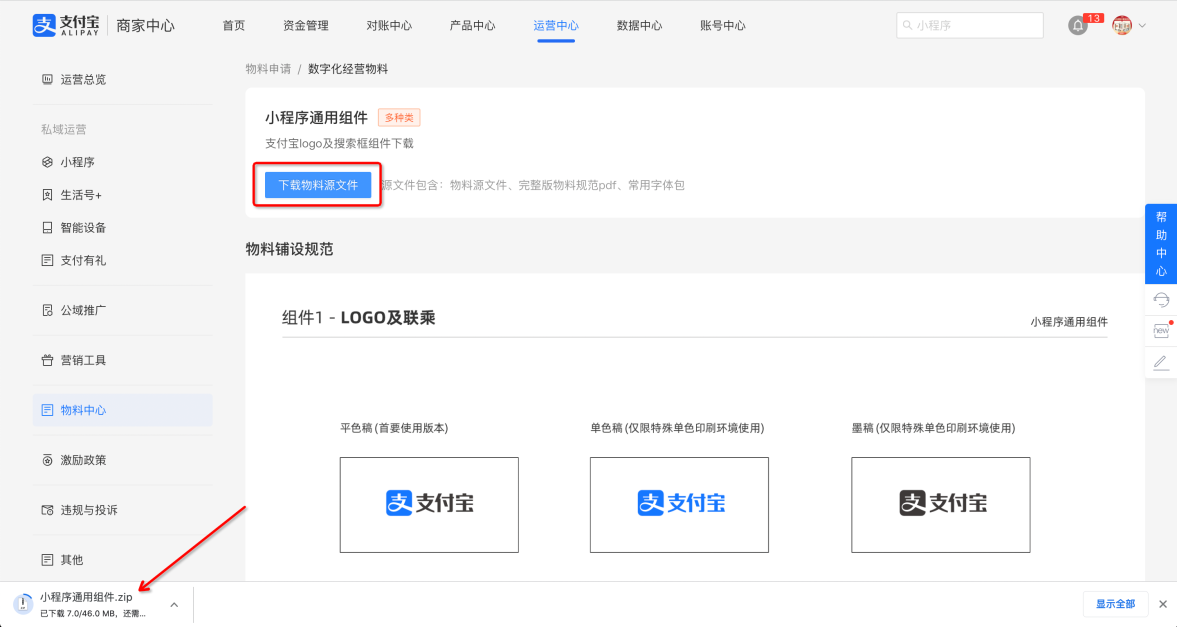1177x627 pixels.
Task: Open the 帮助中心 side panel button
Action: [1160, 244]
